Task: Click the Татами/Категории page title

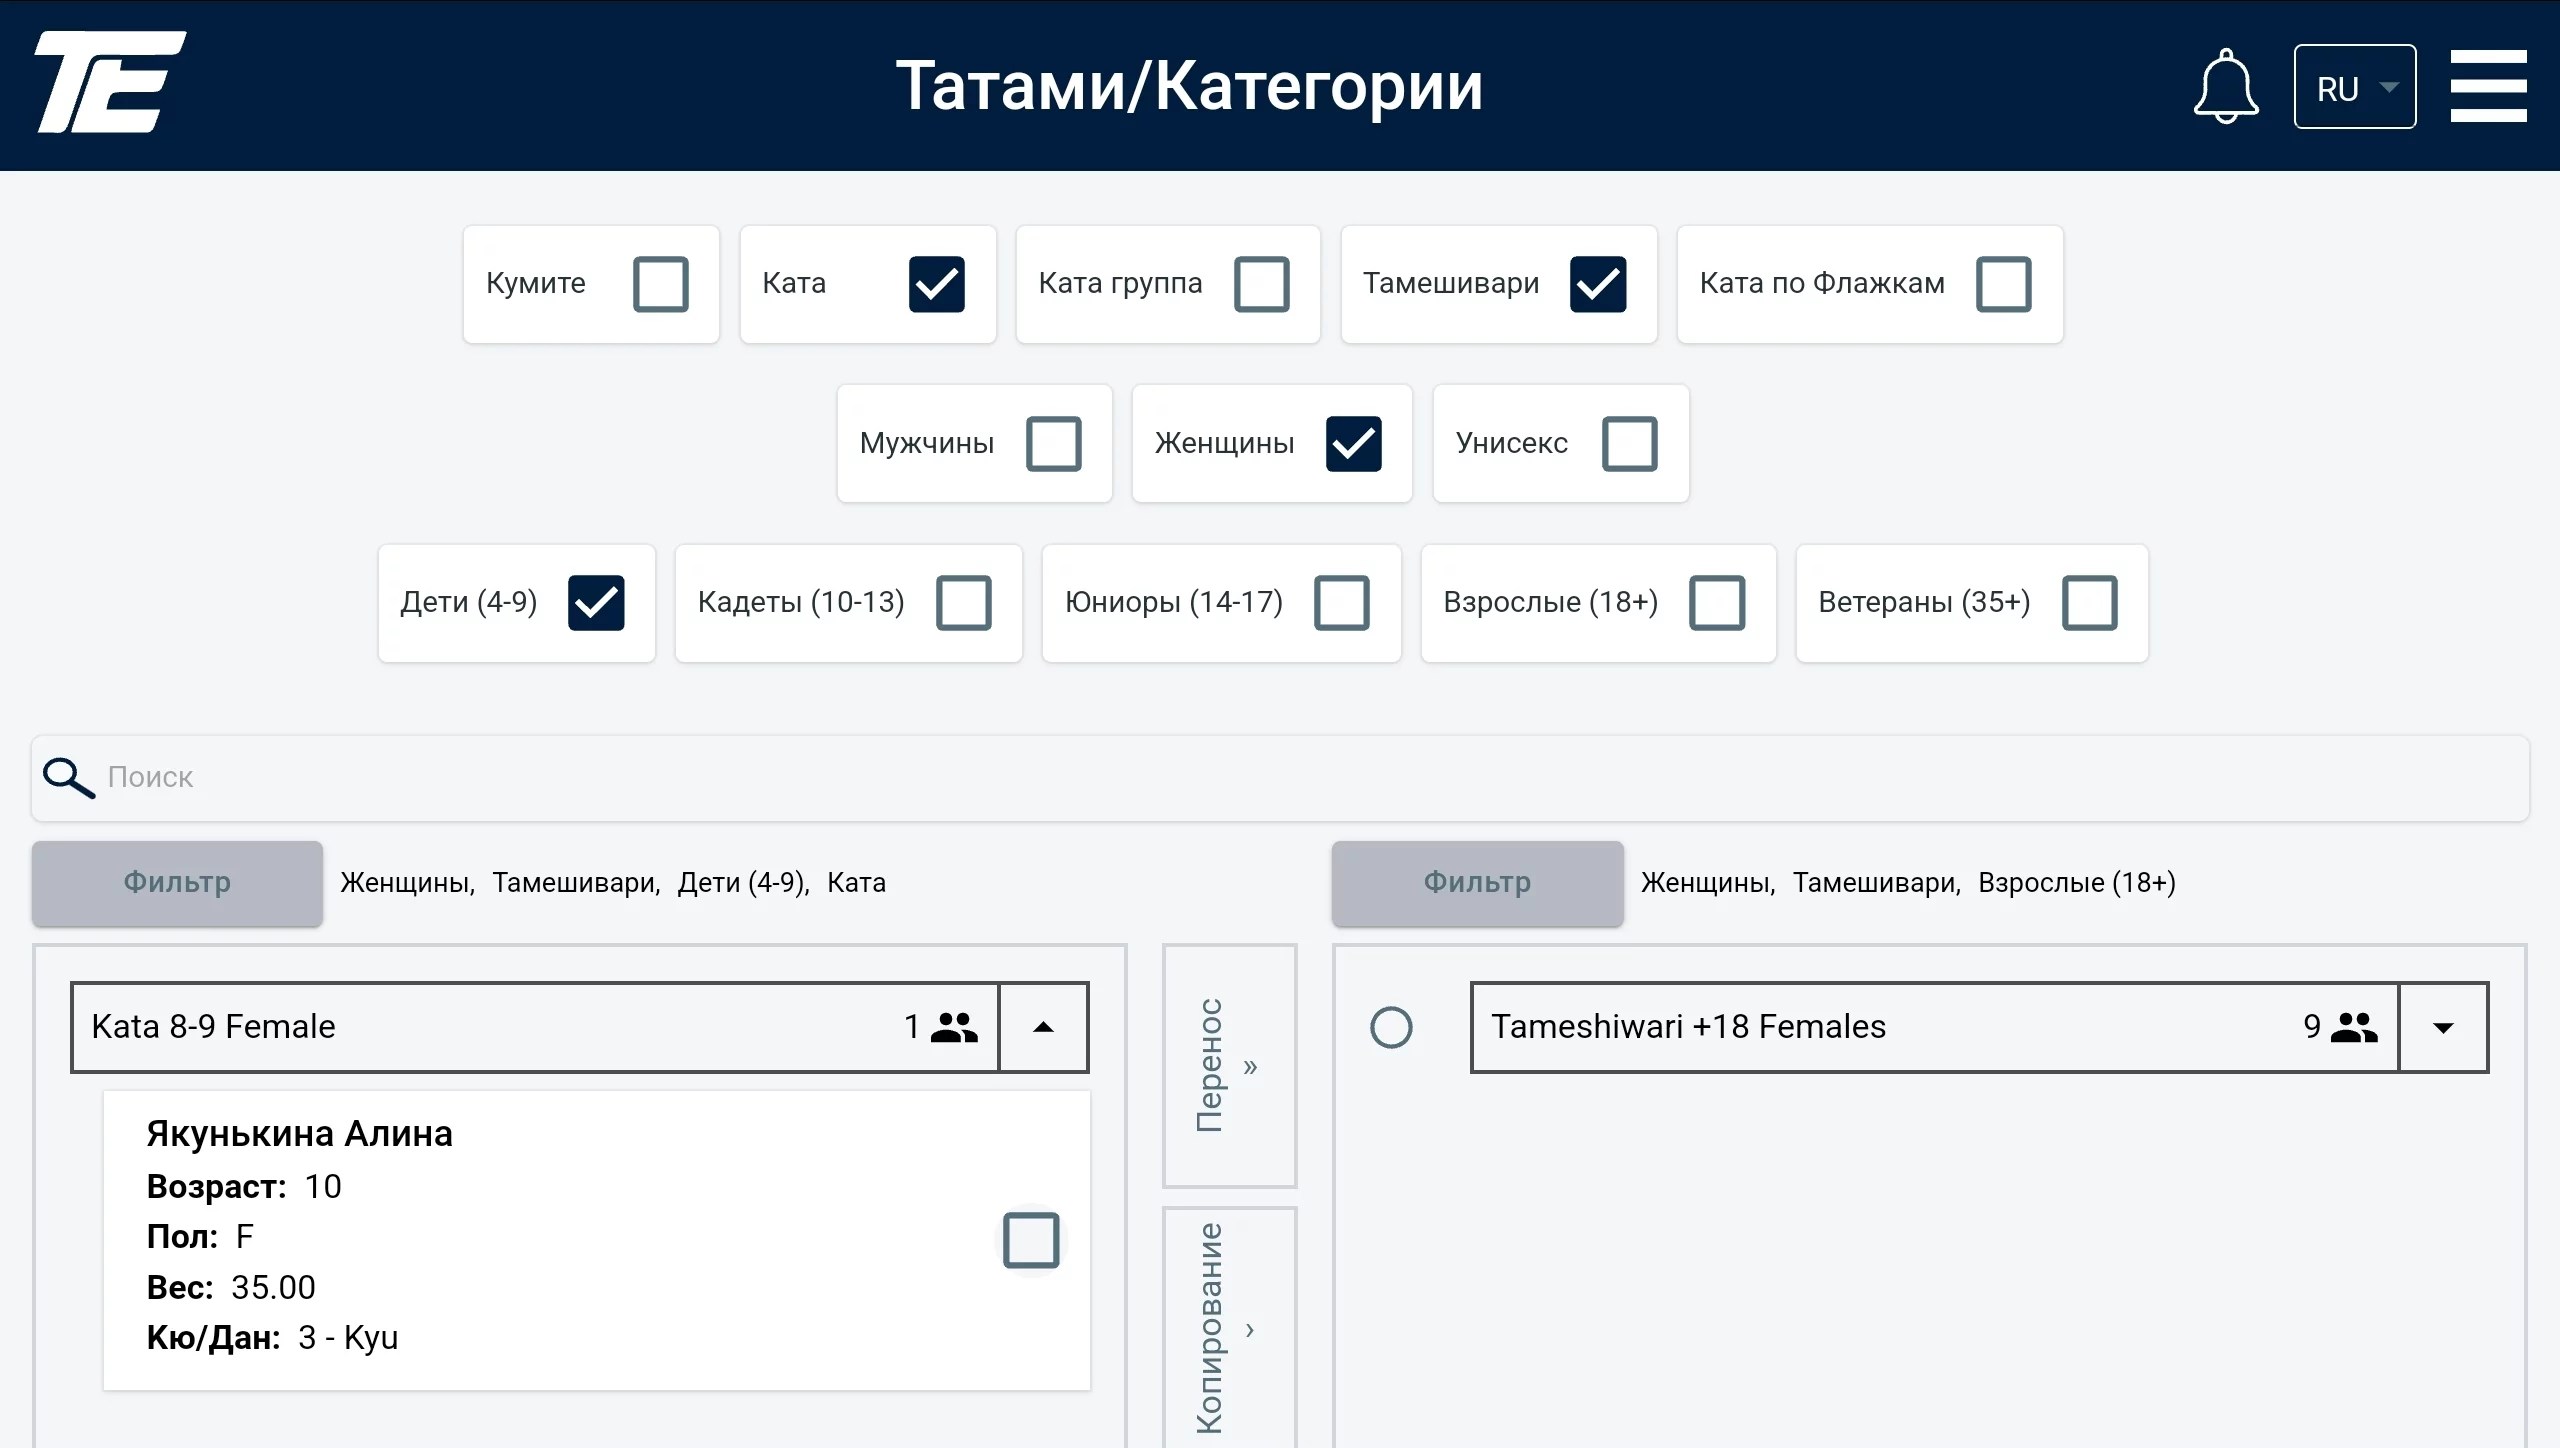Action: (1189, 86)
